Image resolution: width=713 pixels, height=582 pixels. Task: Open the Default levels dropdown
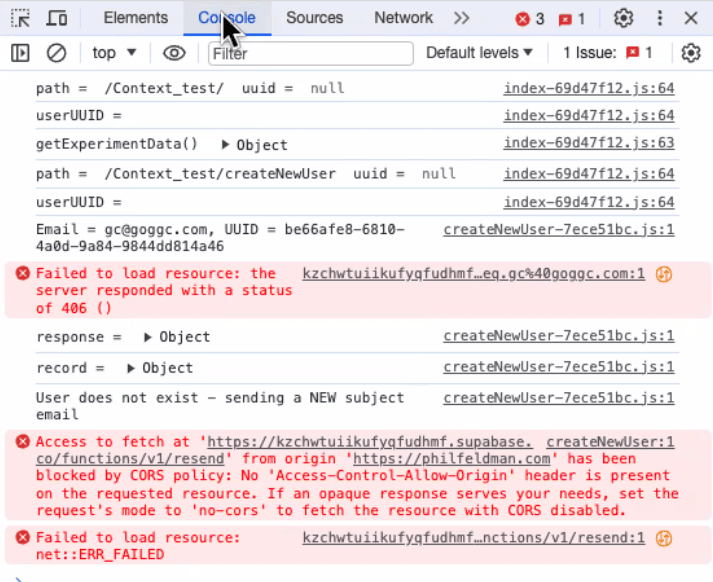point(480,53)
